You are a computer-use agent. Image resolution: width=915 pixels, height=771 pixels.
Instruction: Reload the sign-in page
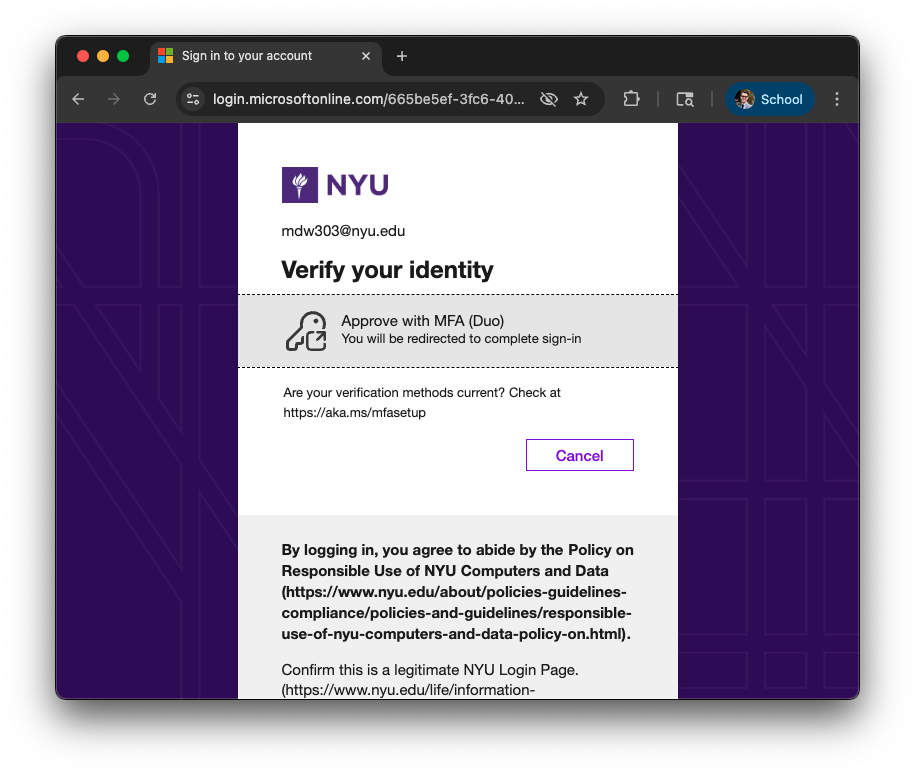point(150,99)
